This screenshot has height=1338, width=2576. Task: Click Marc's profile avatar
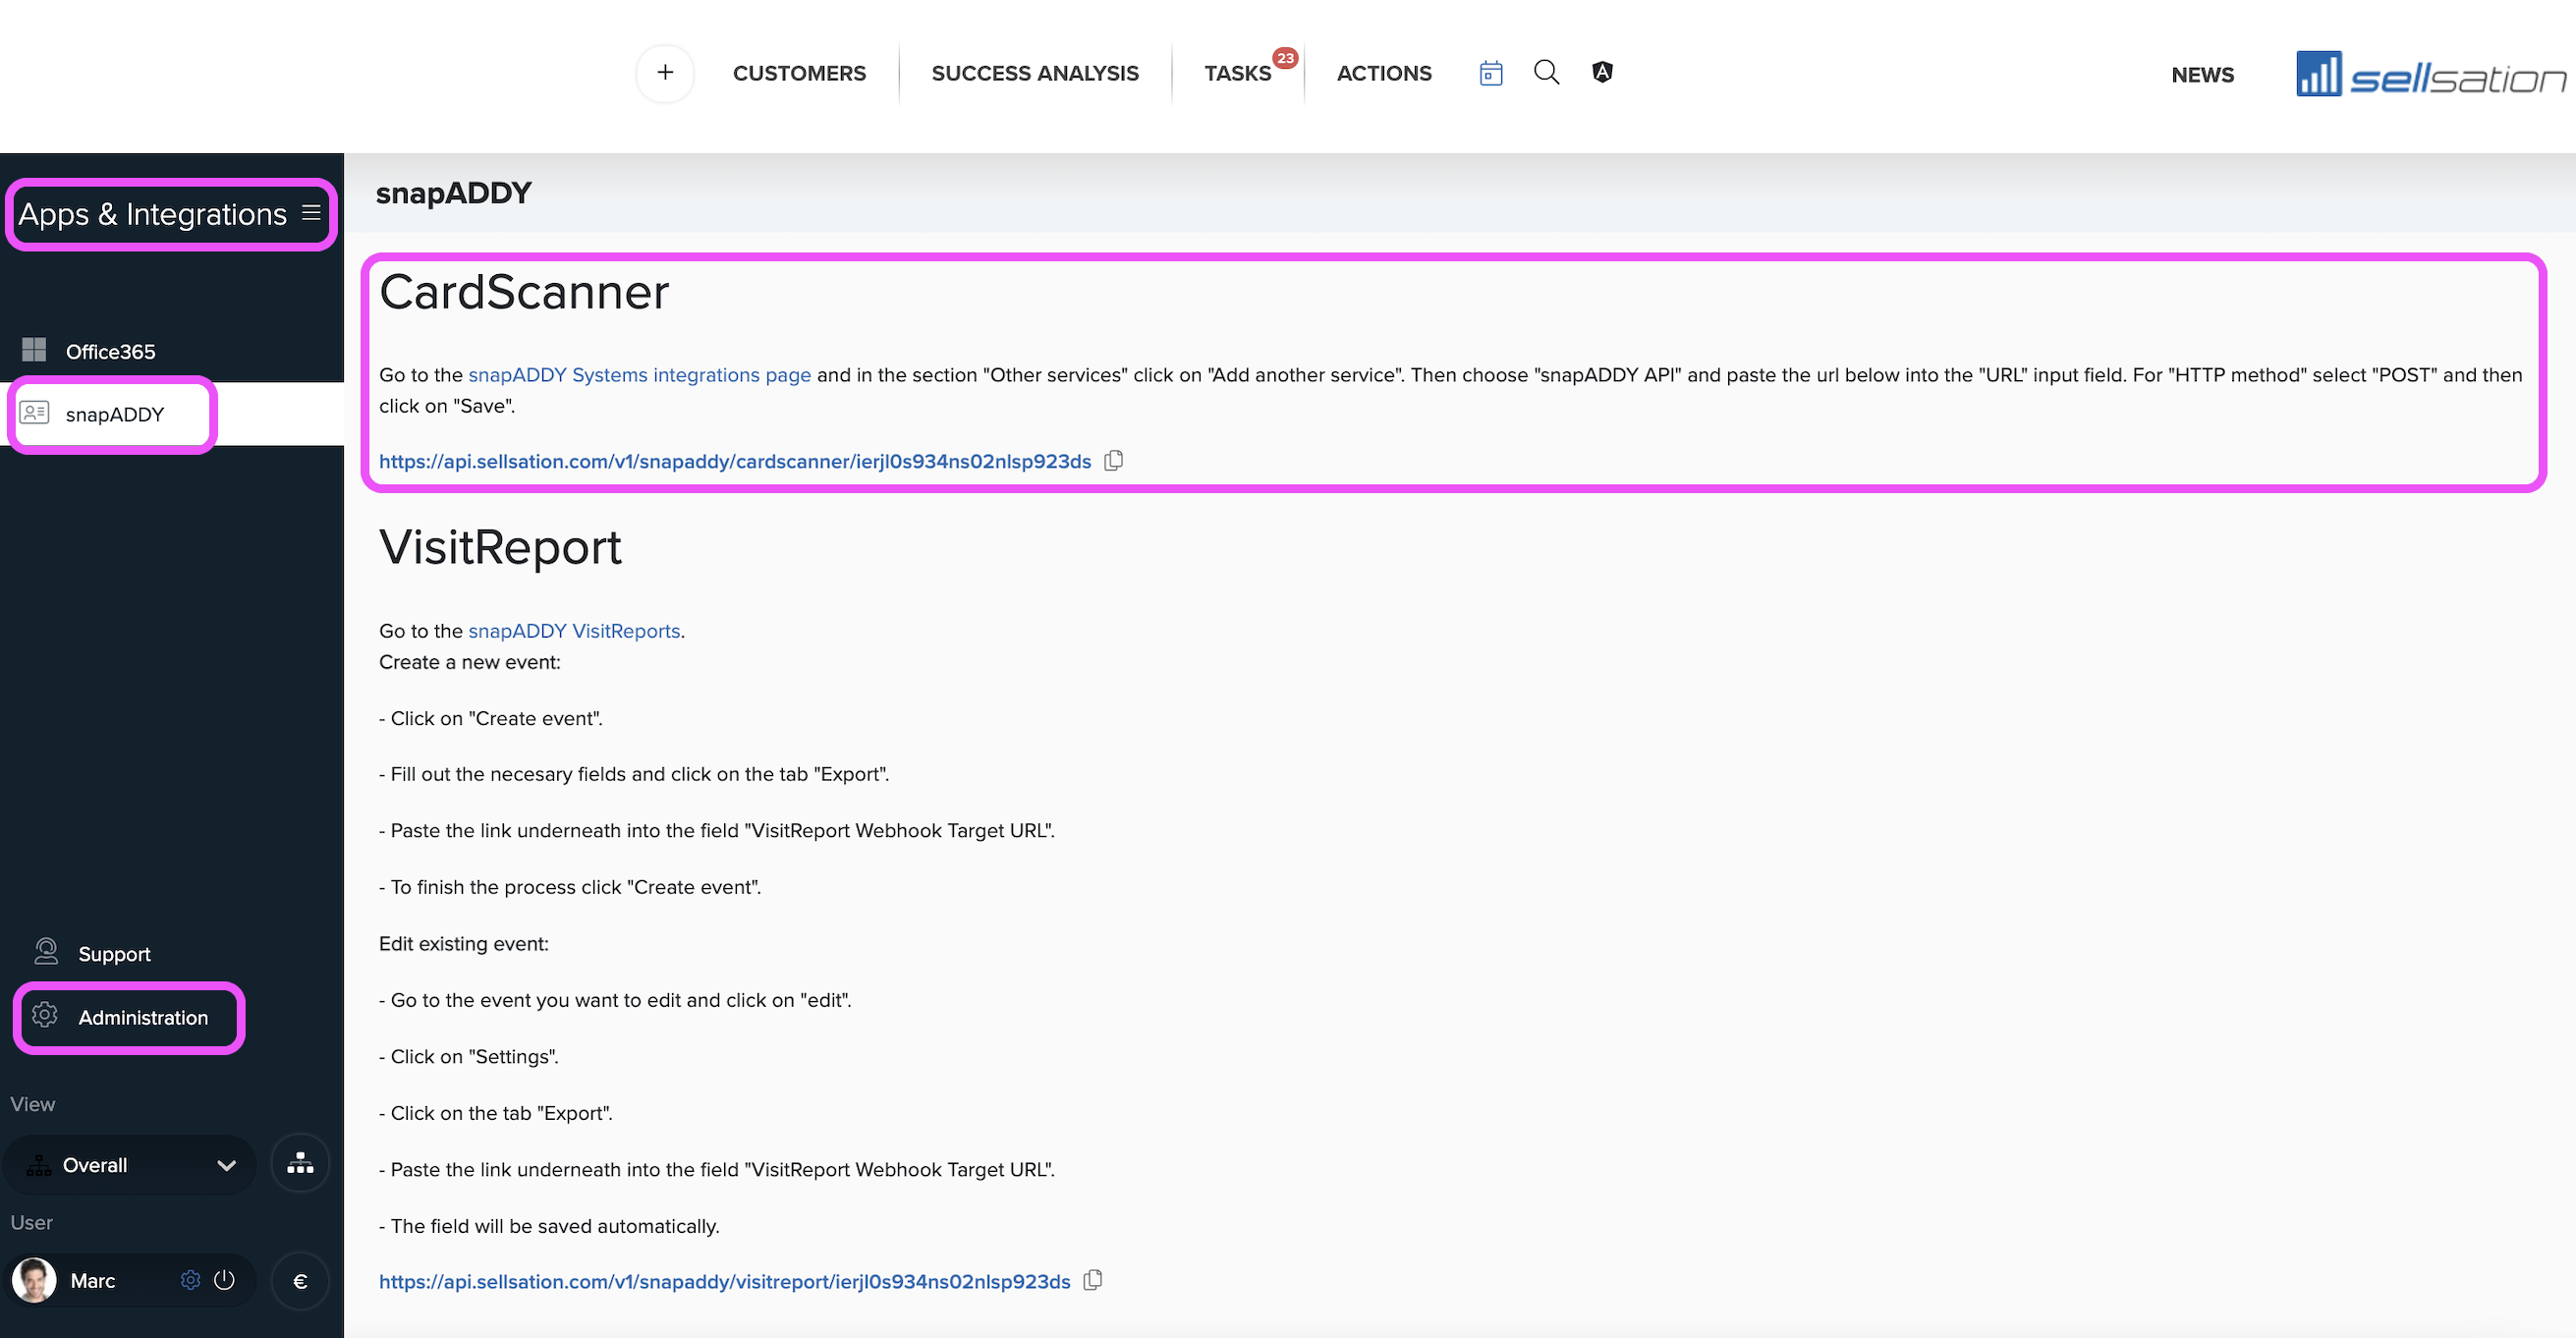(34, 1281)
